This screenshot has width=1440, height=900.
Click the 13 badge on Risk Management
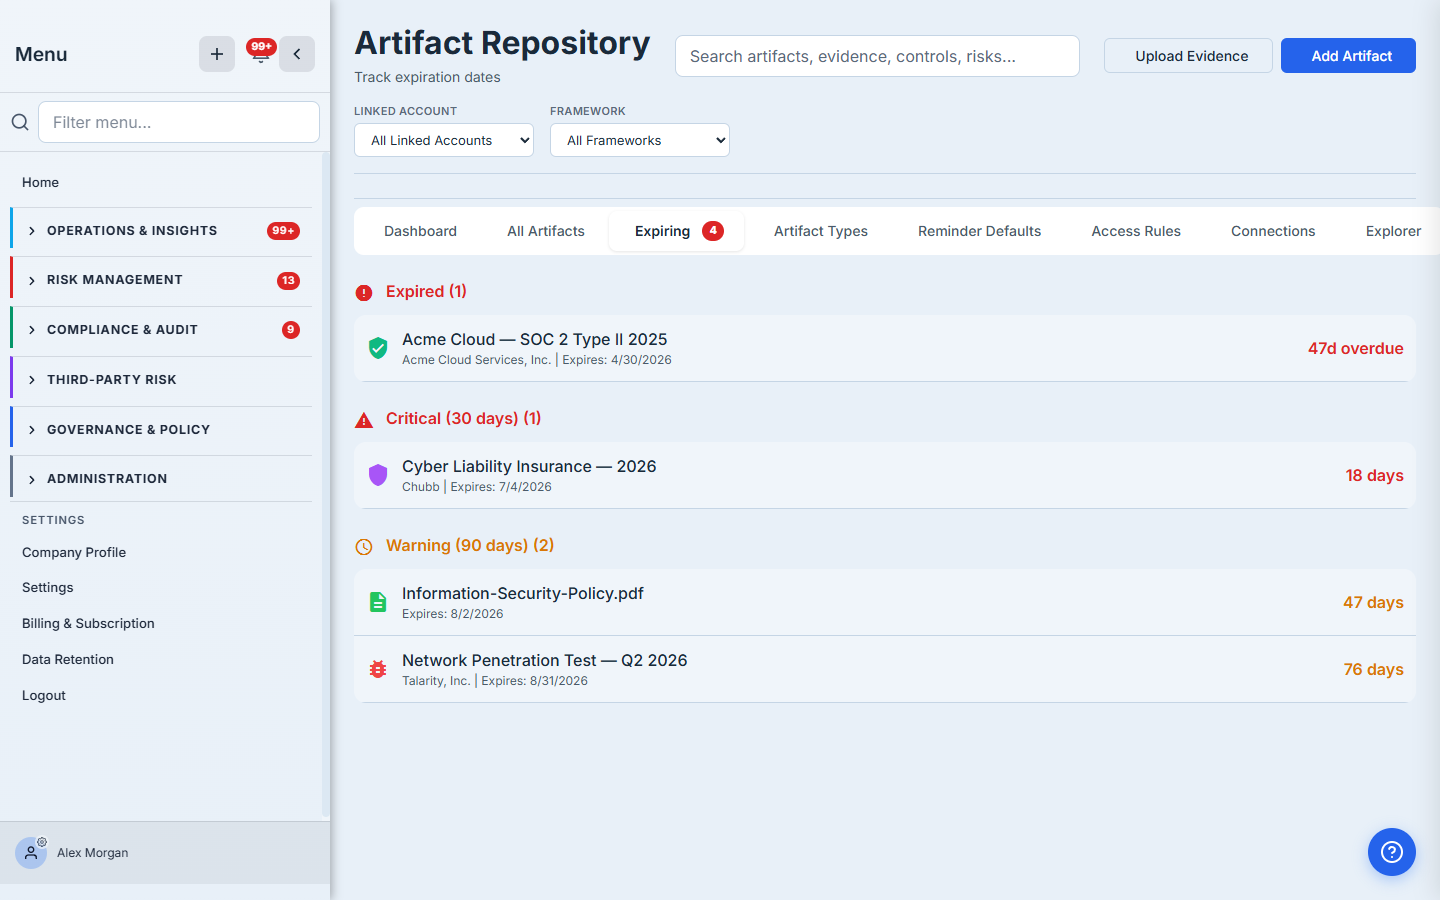point(288,280)
